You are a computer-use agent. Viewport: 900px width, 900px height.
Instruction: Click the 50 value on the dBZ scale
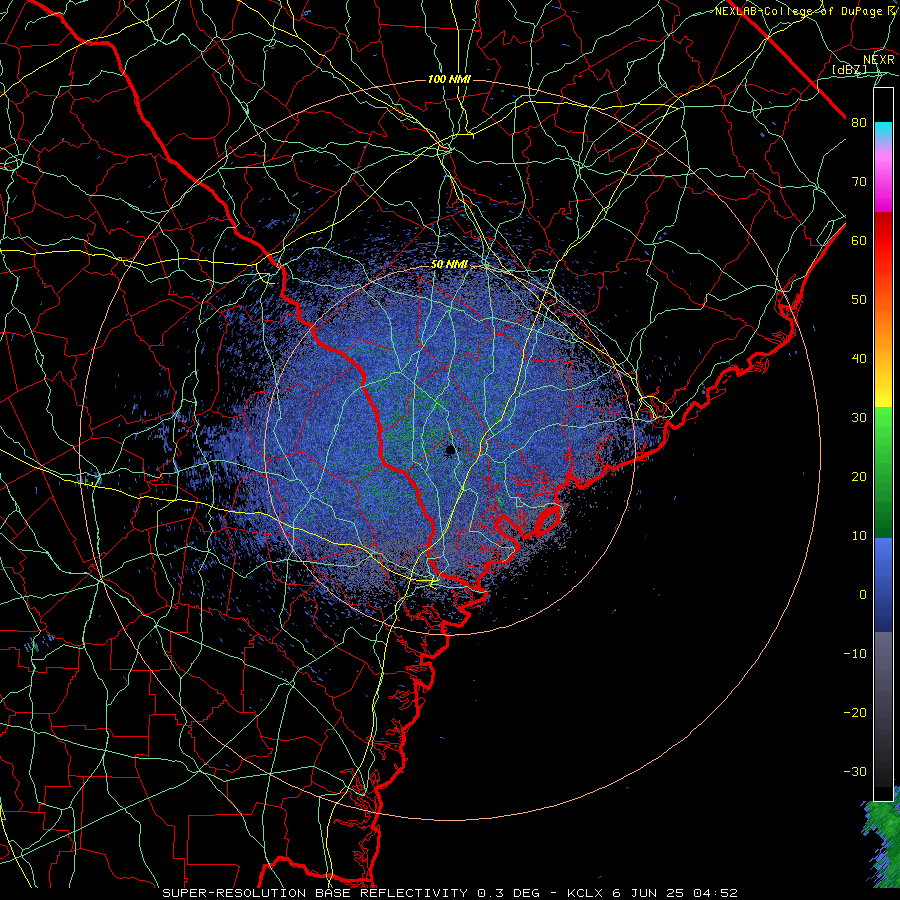coord(859,300)
